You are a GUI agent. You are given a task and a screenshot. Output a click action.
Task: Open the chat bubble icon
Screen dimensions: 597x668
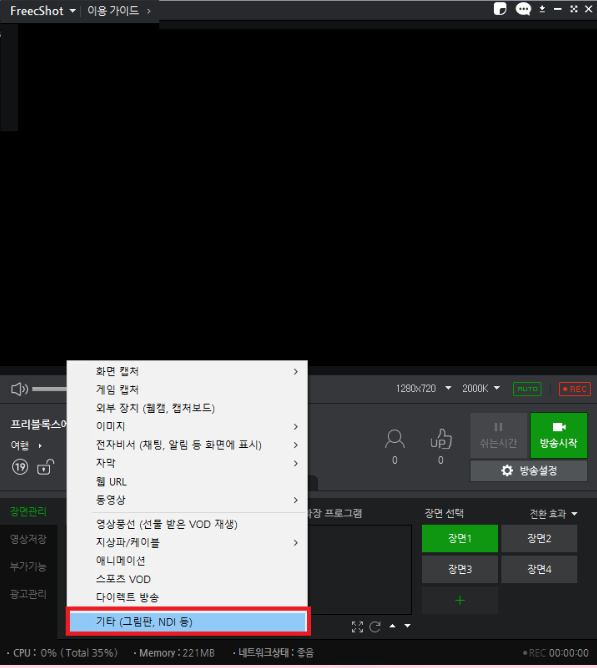pos(523,9)
